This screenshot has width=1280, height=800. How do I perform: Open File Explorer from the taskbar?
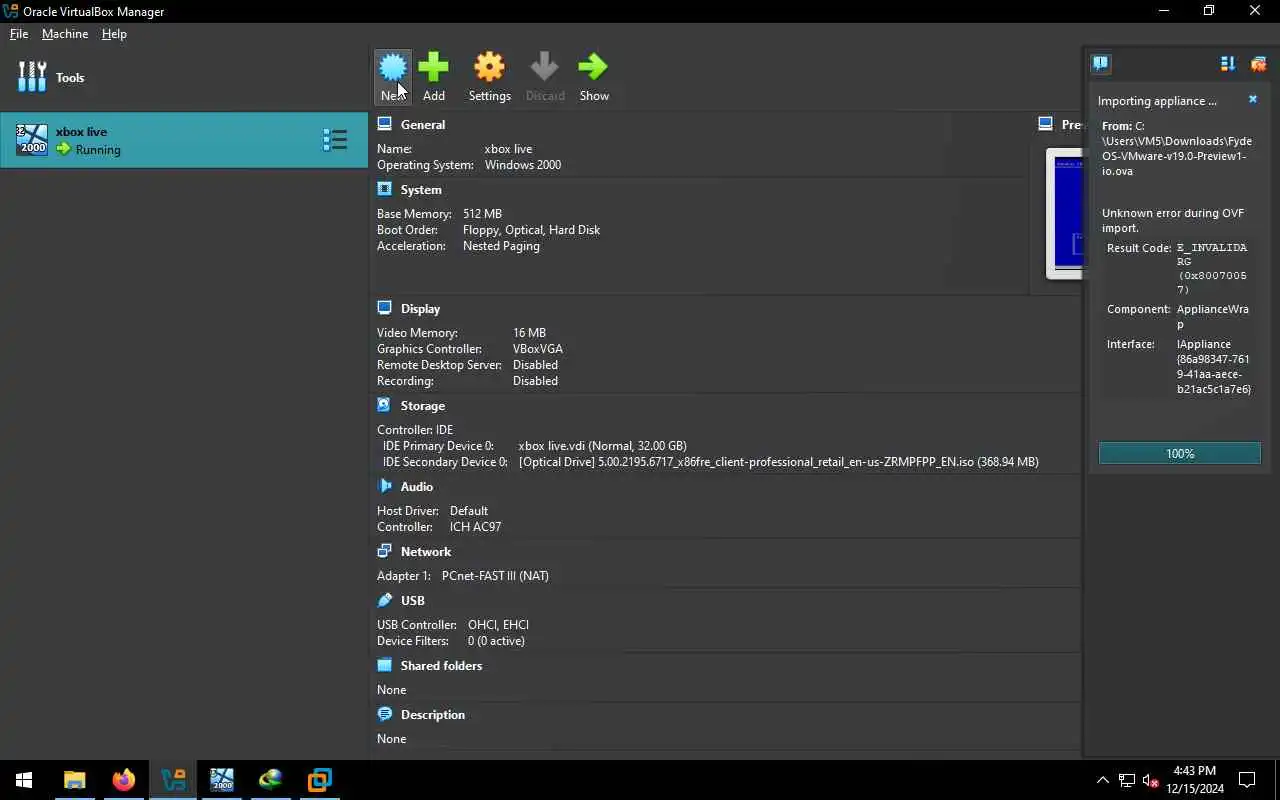(x=74, y=780)
